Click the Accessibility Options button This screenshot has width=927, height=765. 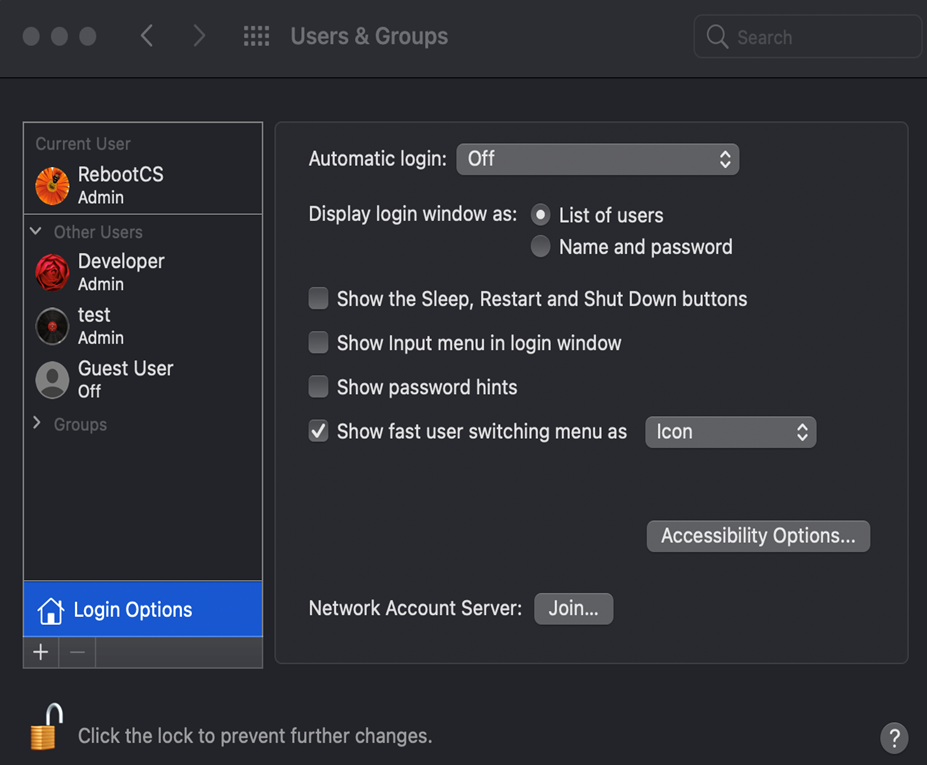[x=758, y=536]
